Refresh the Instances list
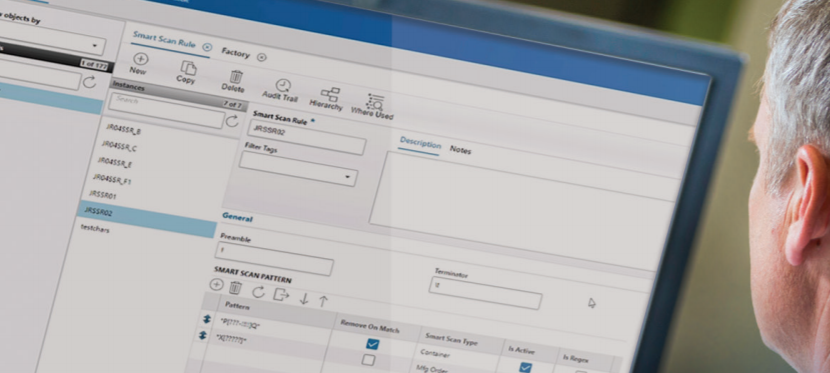Image resolution: width=830 pixels, height=373 pixels. pyautogui.click(x=232, y=121)
